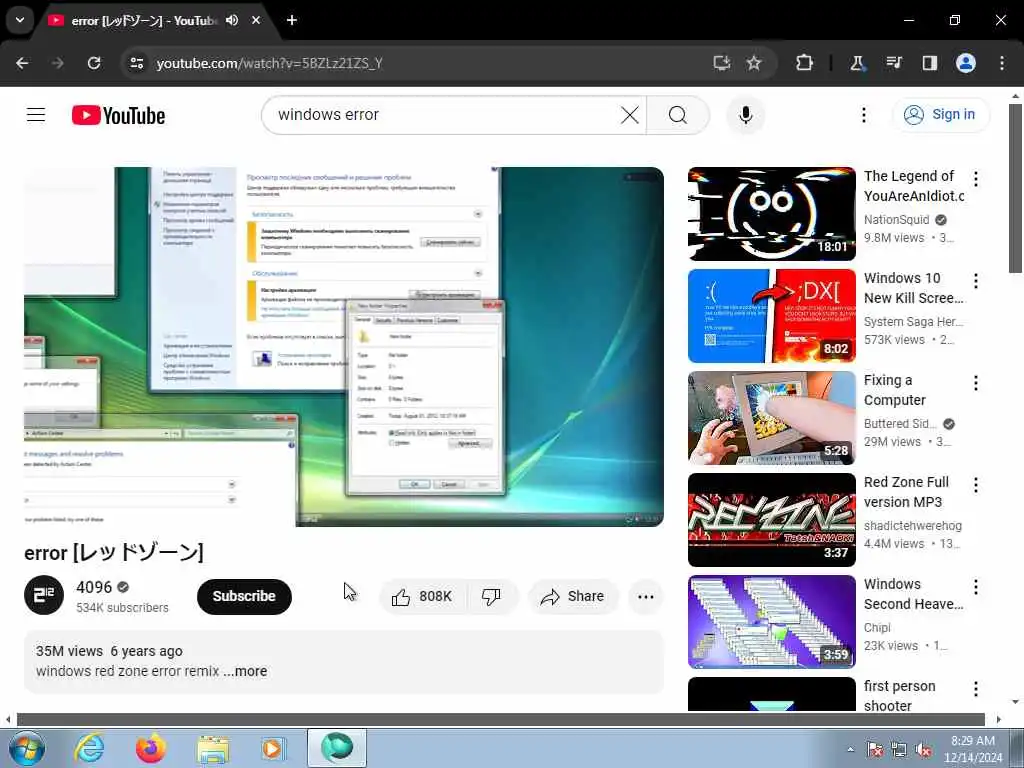Open Chrome Labs flask icon
This screenshot has height=768, width=1024.
click(x=857, y=63)
